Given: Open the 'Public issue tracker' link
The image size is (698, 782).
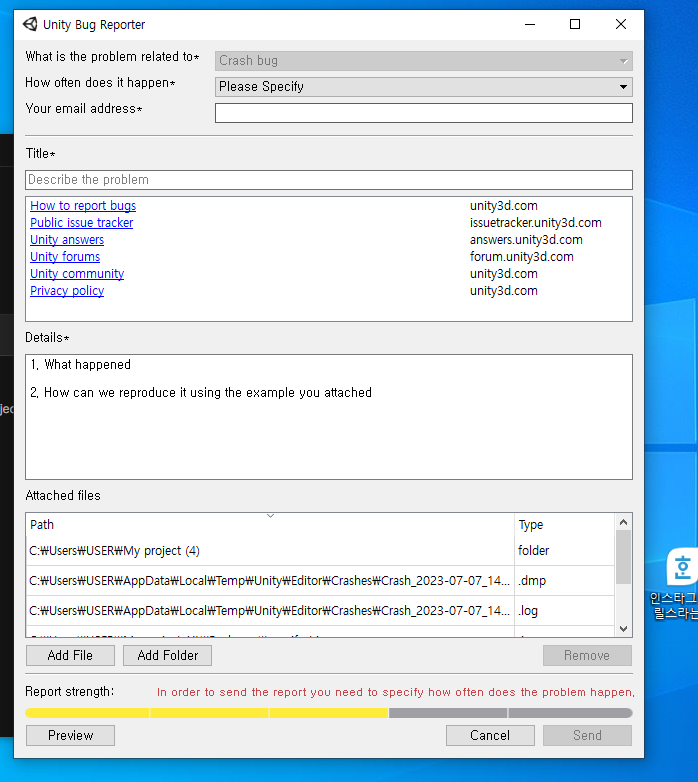Looking at the screenshot, I should pyautogui.click(x=81, y=222).
